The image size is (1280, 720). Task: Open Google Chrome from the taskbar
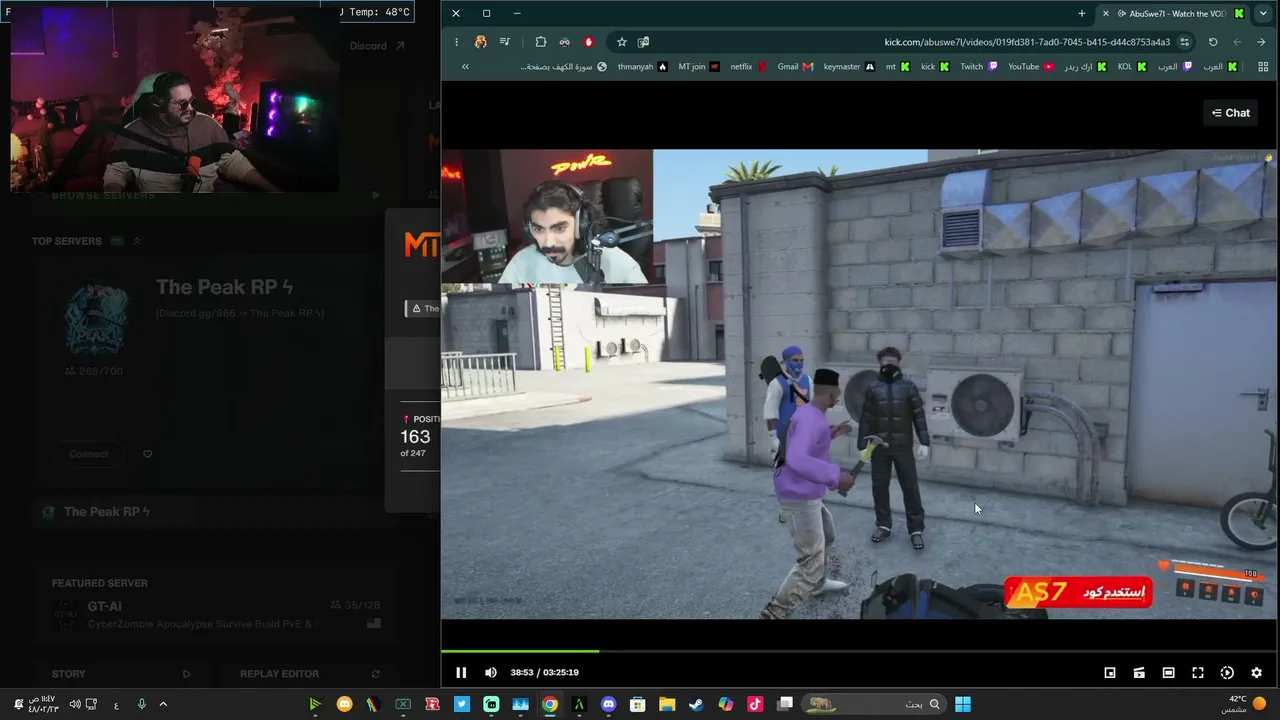(550, 704)
